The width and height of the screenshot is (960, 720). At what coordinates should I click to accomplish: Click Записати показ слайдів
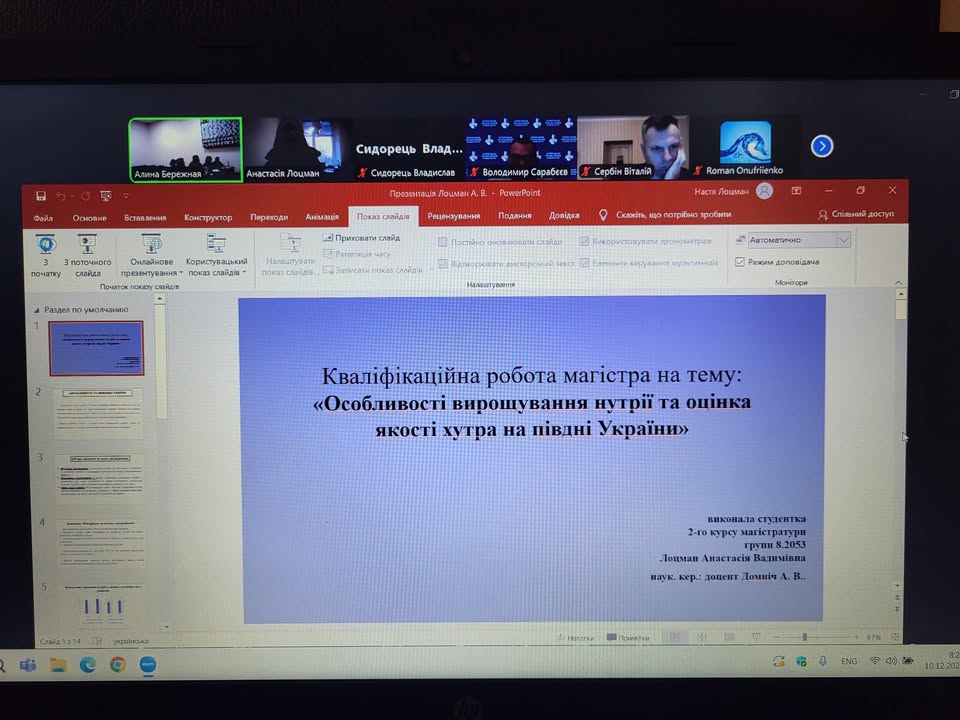click(373, 269)
